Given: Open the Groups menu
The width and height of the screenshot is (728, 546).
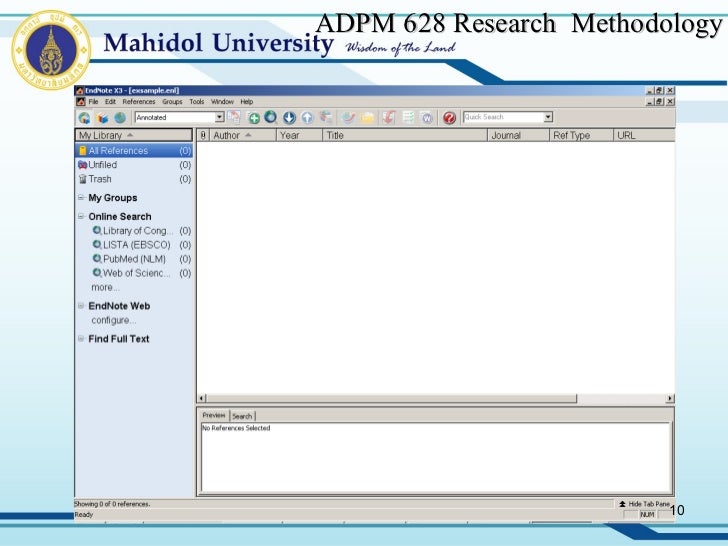Looking at the screenshot, I should 172,102.
